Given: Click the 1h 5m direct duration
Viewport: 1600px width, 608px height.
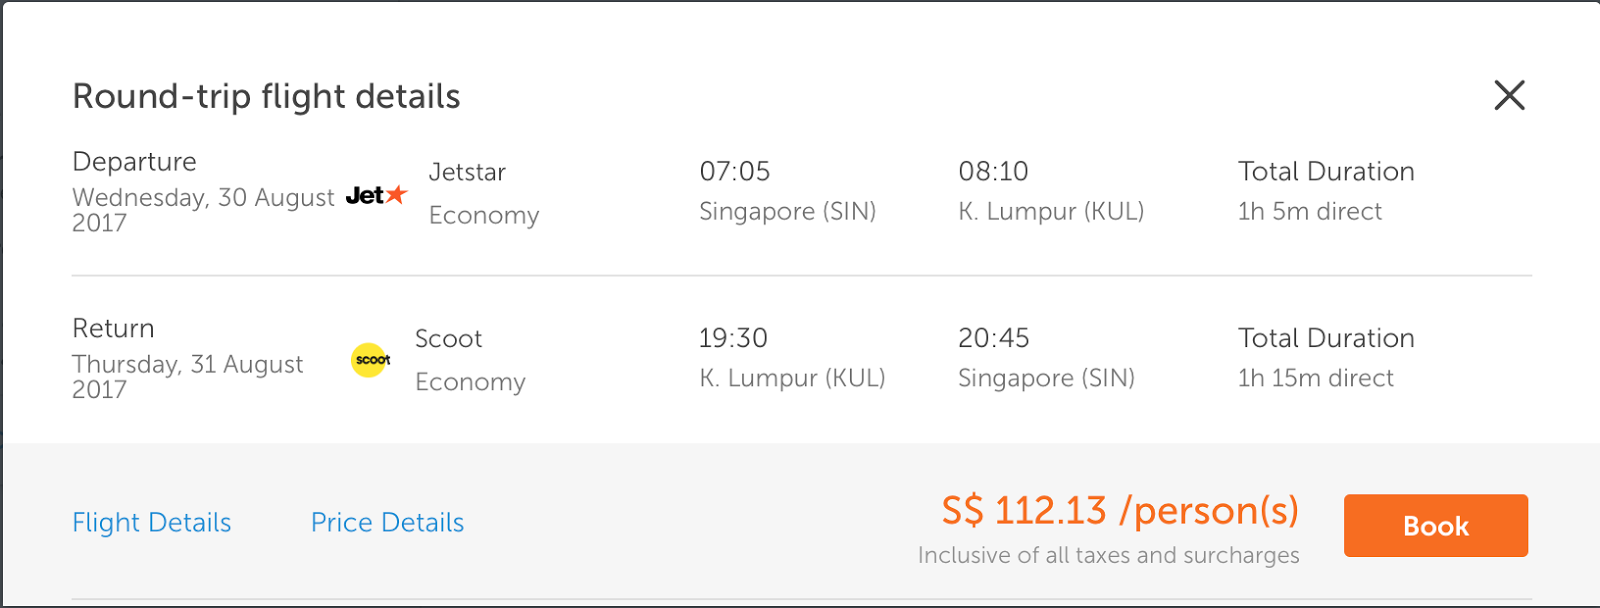Looking at the screenshot, I should (x=1309, y=212).
